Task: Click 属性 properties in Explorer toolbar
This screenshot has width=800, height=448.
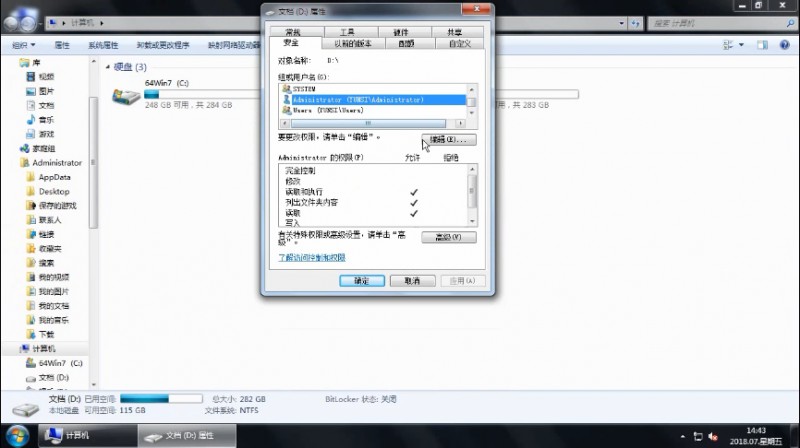Action: pyautogui.click(x=62, y=45)
